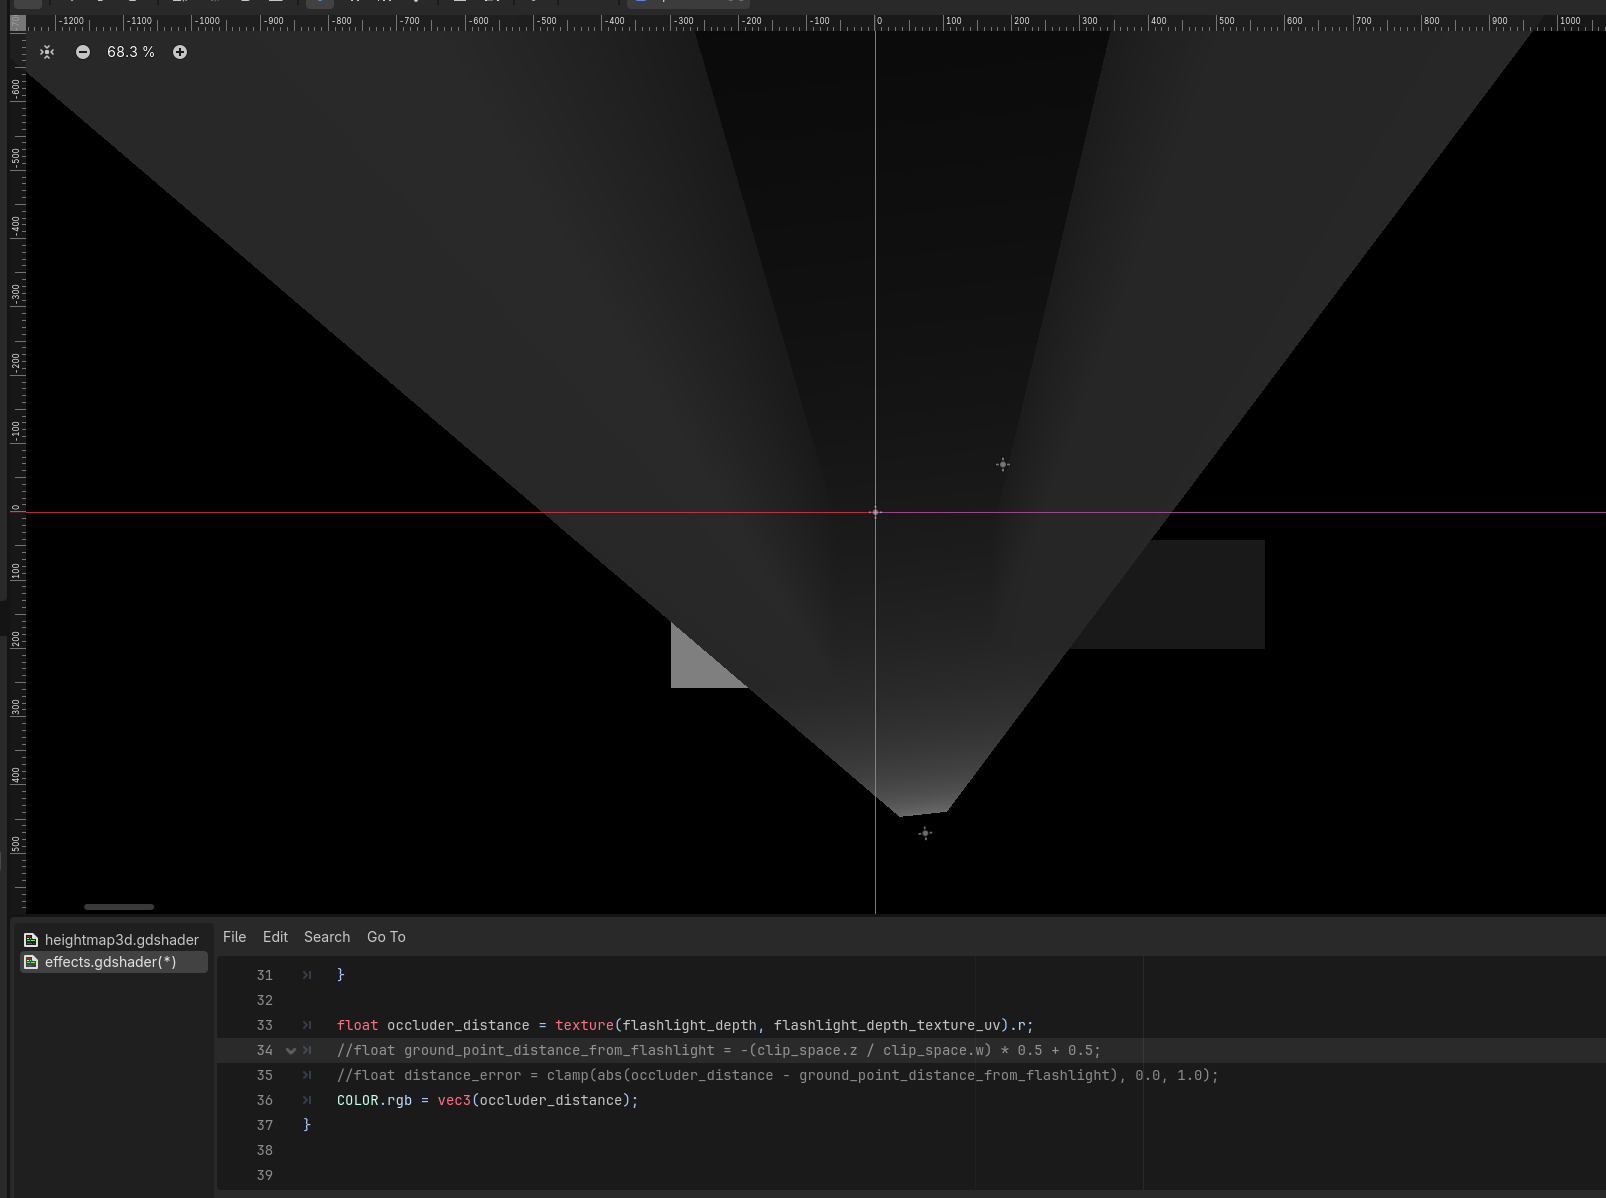Open the File menu of the shader editor
This screenshot has height=1198, width=1606.
[234, 937]
